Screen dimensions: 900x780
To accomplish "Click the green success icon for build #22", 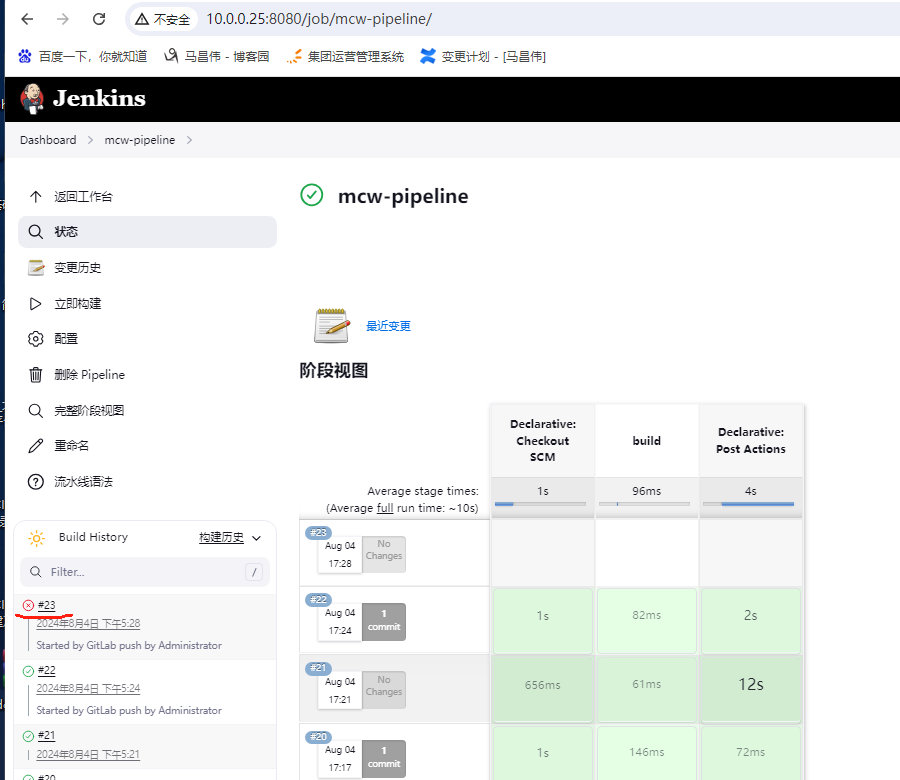I will pos(28,671).
